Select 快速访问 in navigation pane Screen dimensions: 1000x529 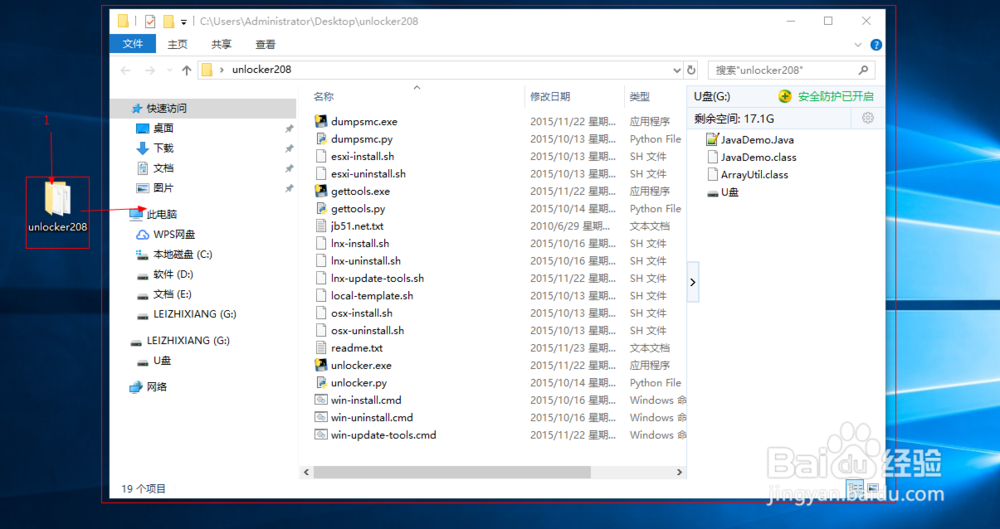pos(159,108)
